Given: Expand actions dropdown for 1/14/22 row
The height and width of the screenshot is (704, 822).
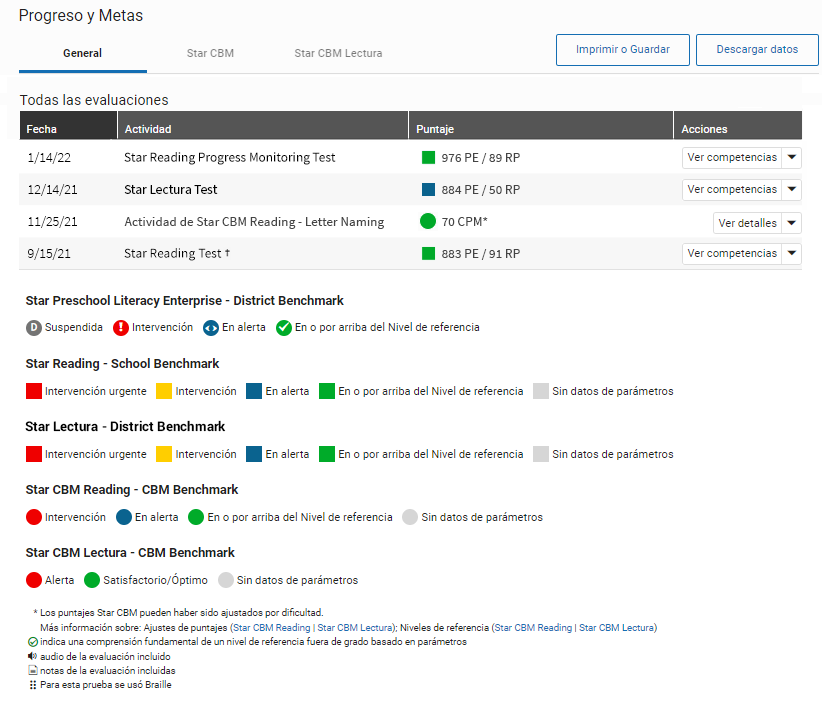Looking at the screenshot, I should coord(792,157).
